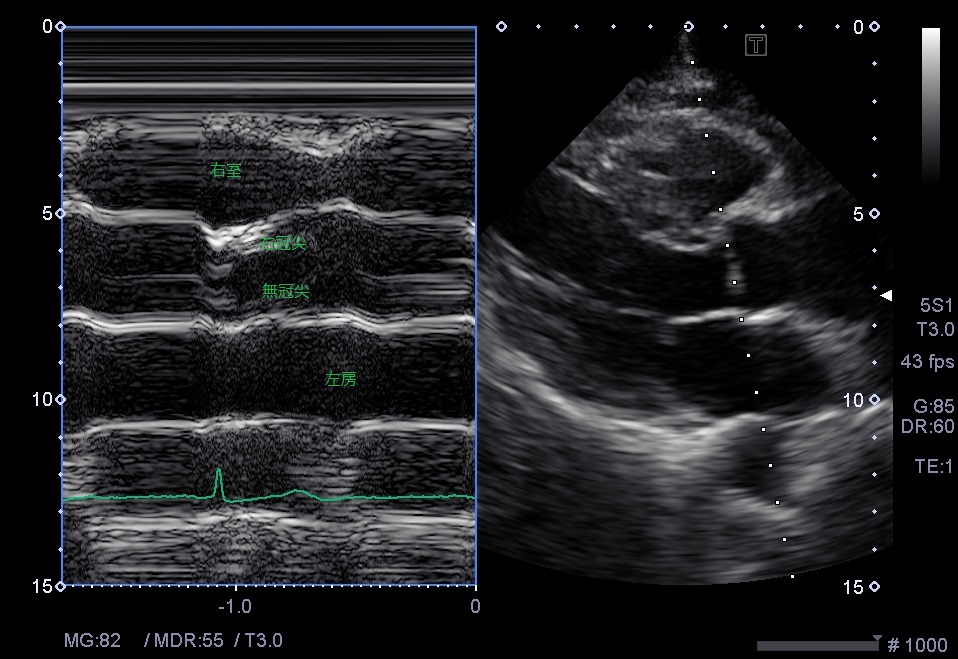958x659 pixels.
Task: Click the MG:82 gain value
Action: pos(92,640)
